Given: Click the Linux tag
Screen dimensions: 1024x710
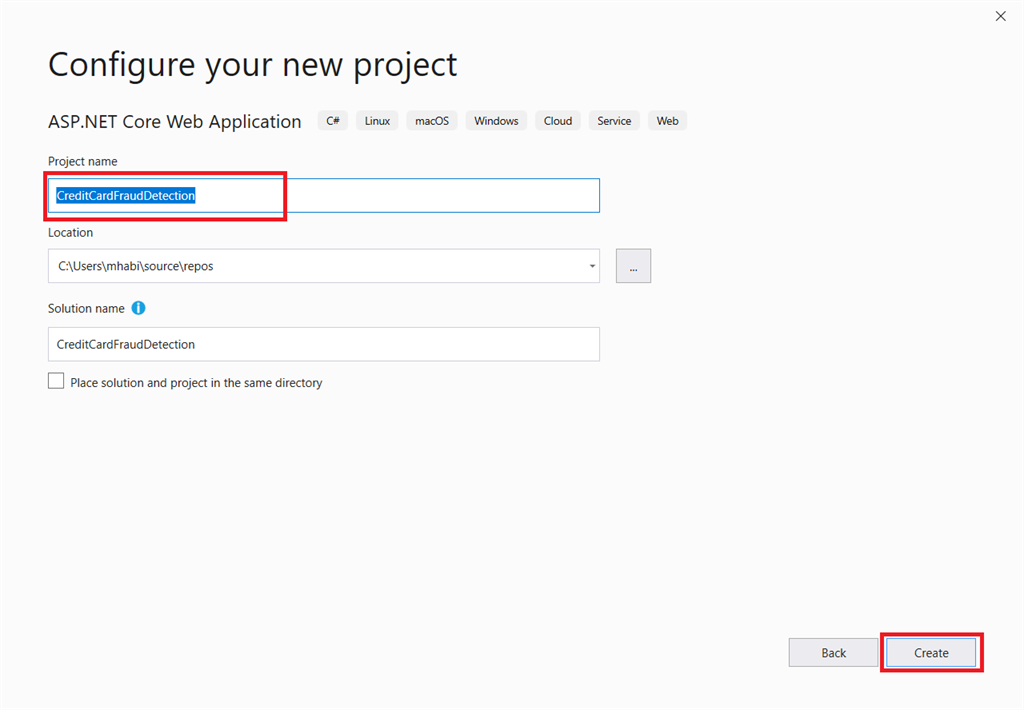Looking at the screenshot, I should tap(377, 121).
